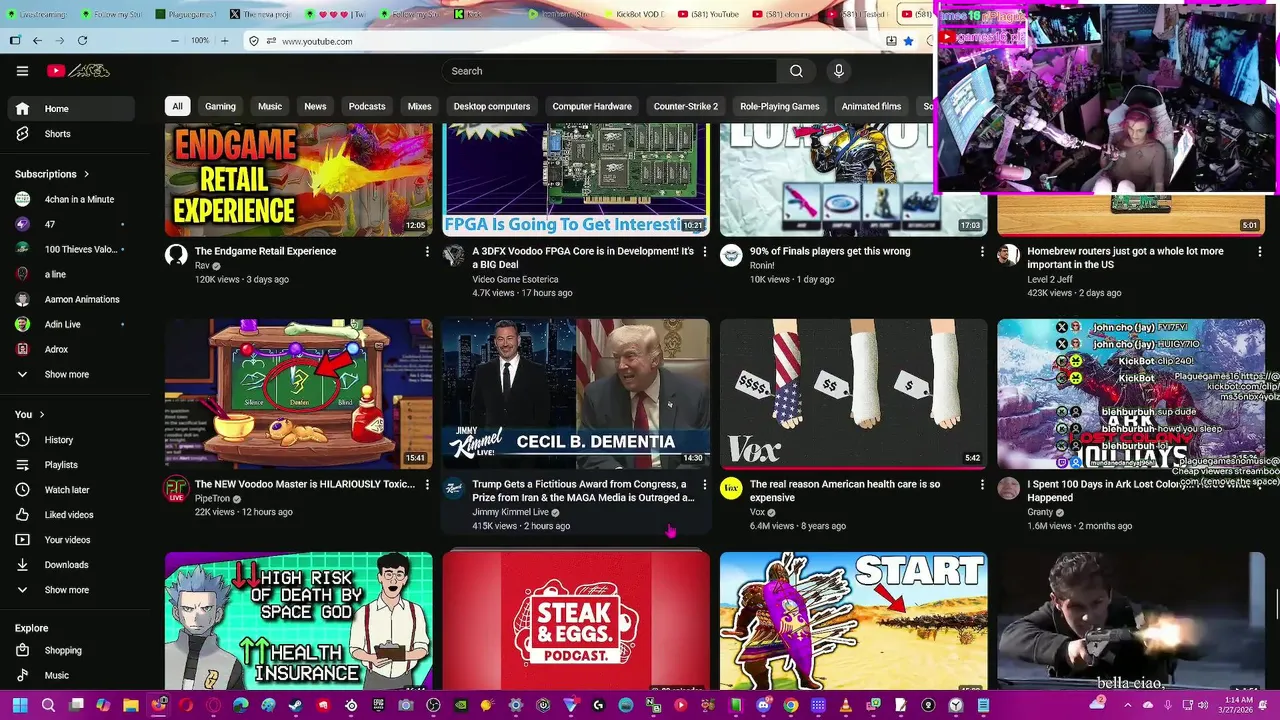Open Music under Explore
Image resolution: width=1280 pixels, height=720 pixels.
click(x=70, y=675)
